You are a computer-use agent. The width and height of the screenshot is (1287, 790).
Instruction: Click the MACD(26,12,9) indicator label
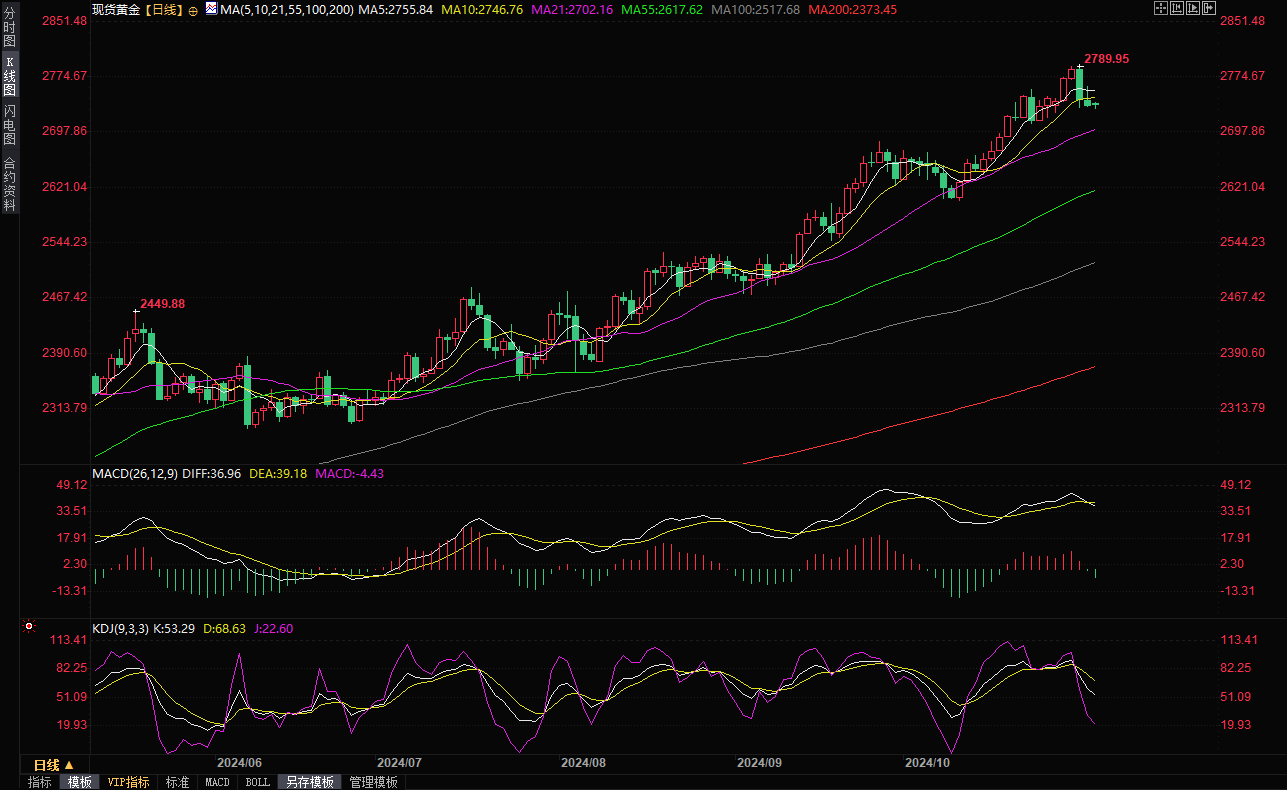tap(135, 473)
